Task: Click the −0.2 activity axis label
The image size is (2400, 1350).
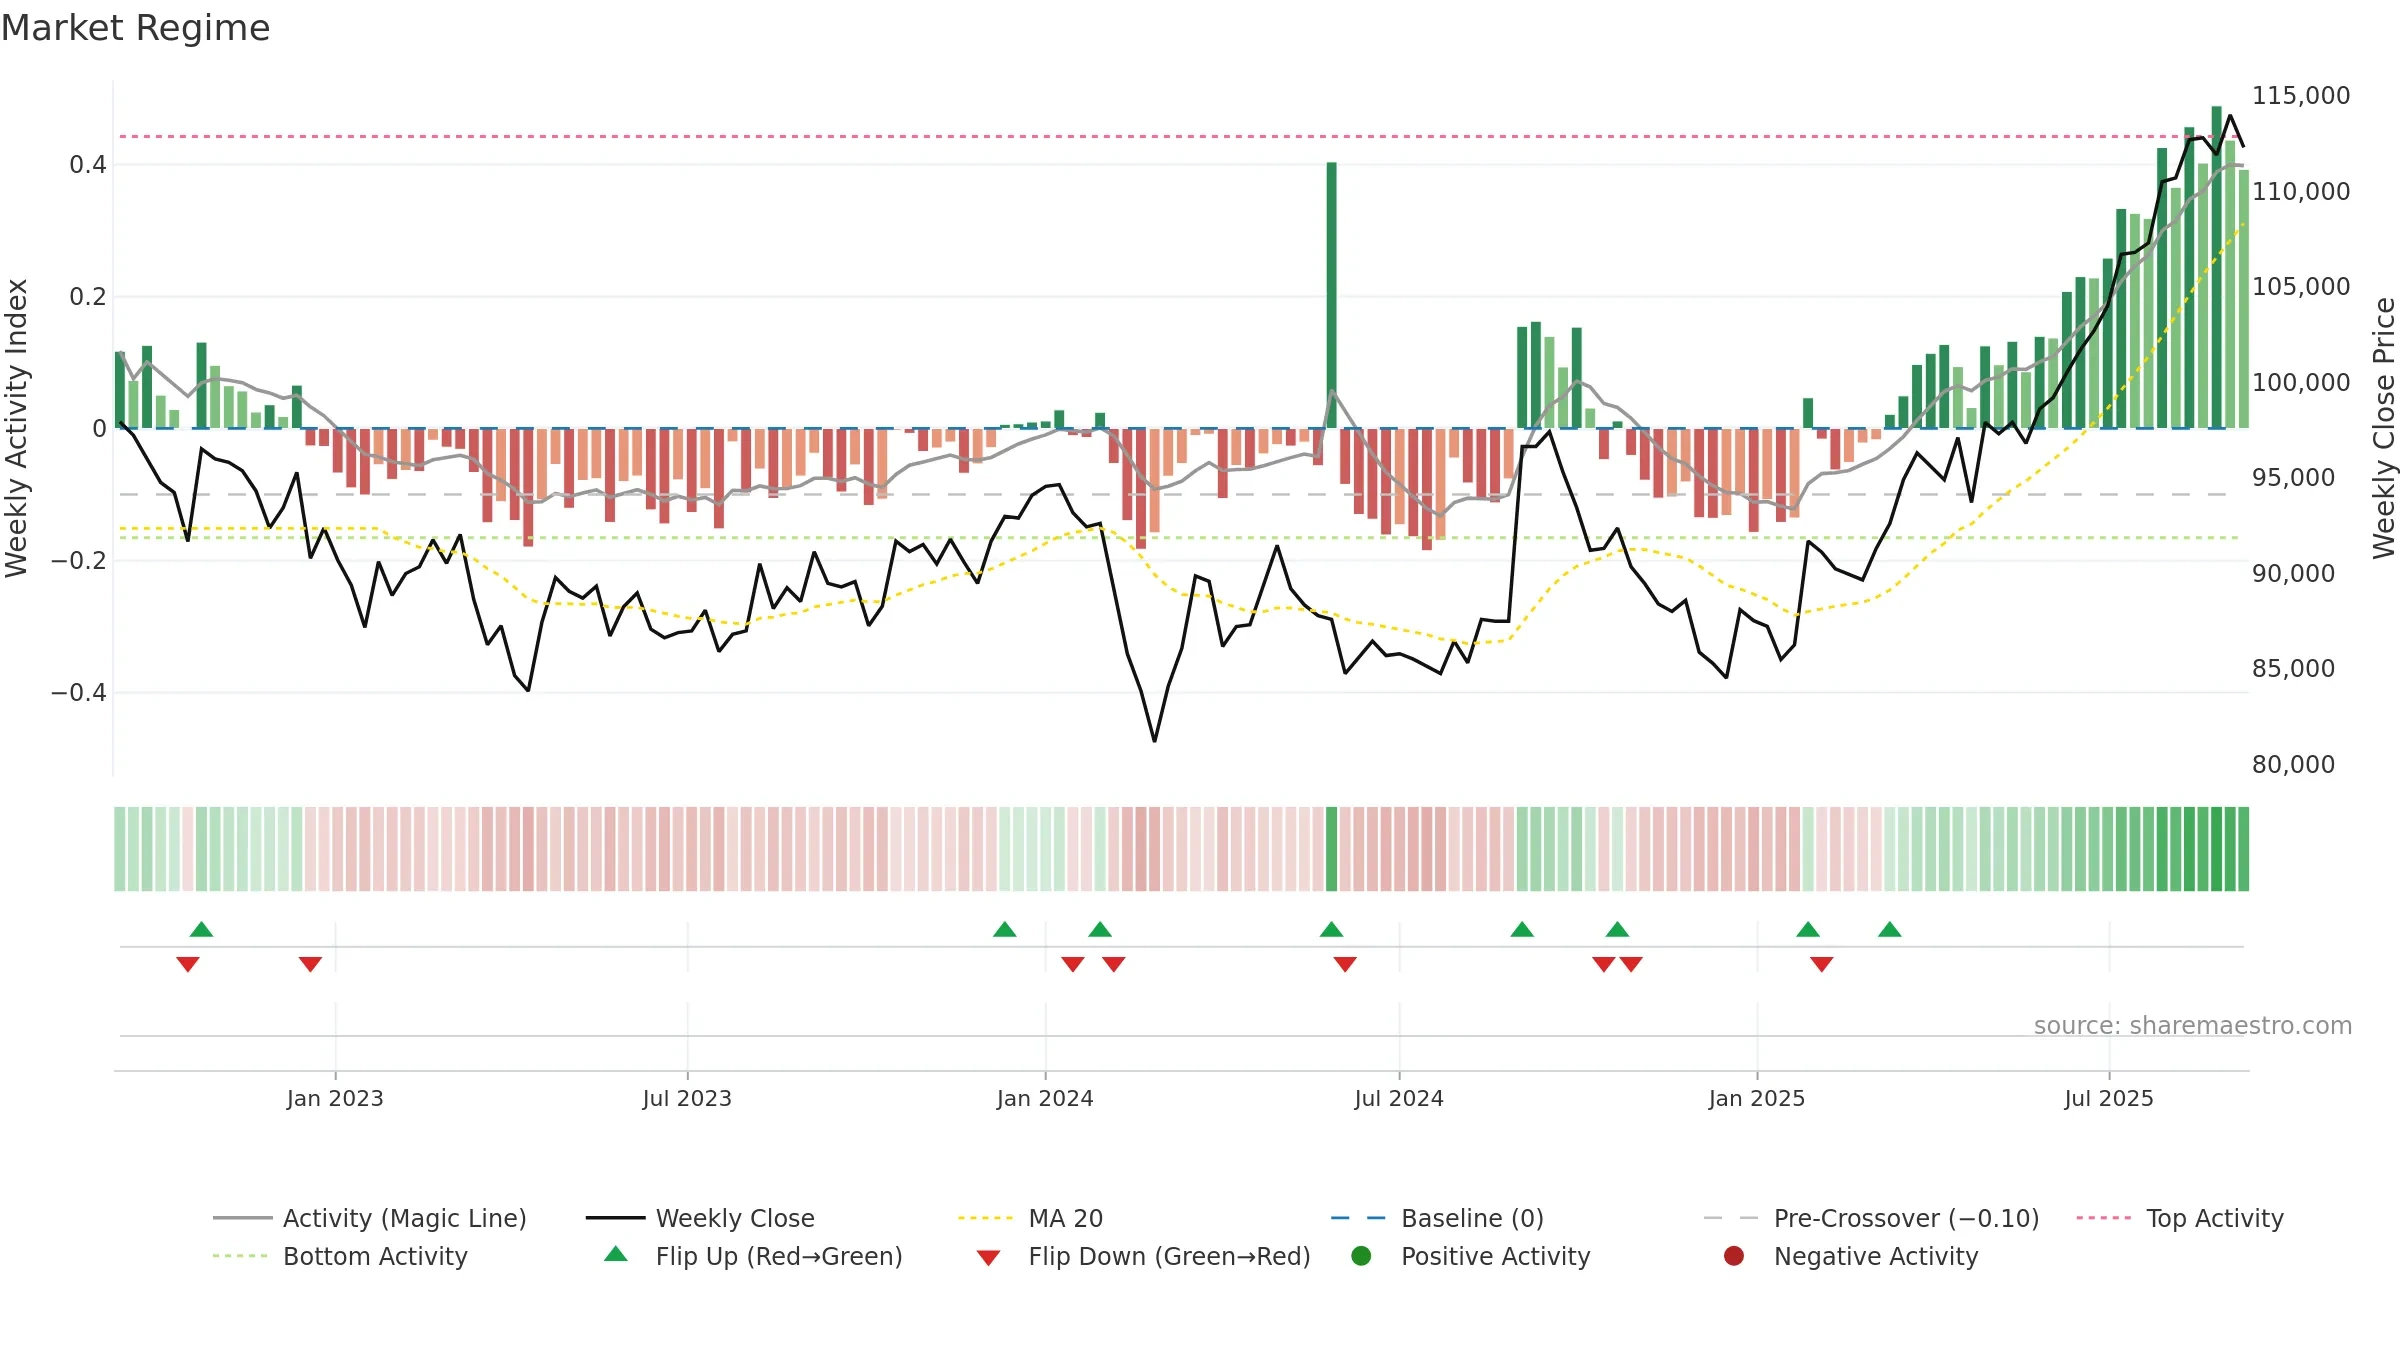Action: 79,561
